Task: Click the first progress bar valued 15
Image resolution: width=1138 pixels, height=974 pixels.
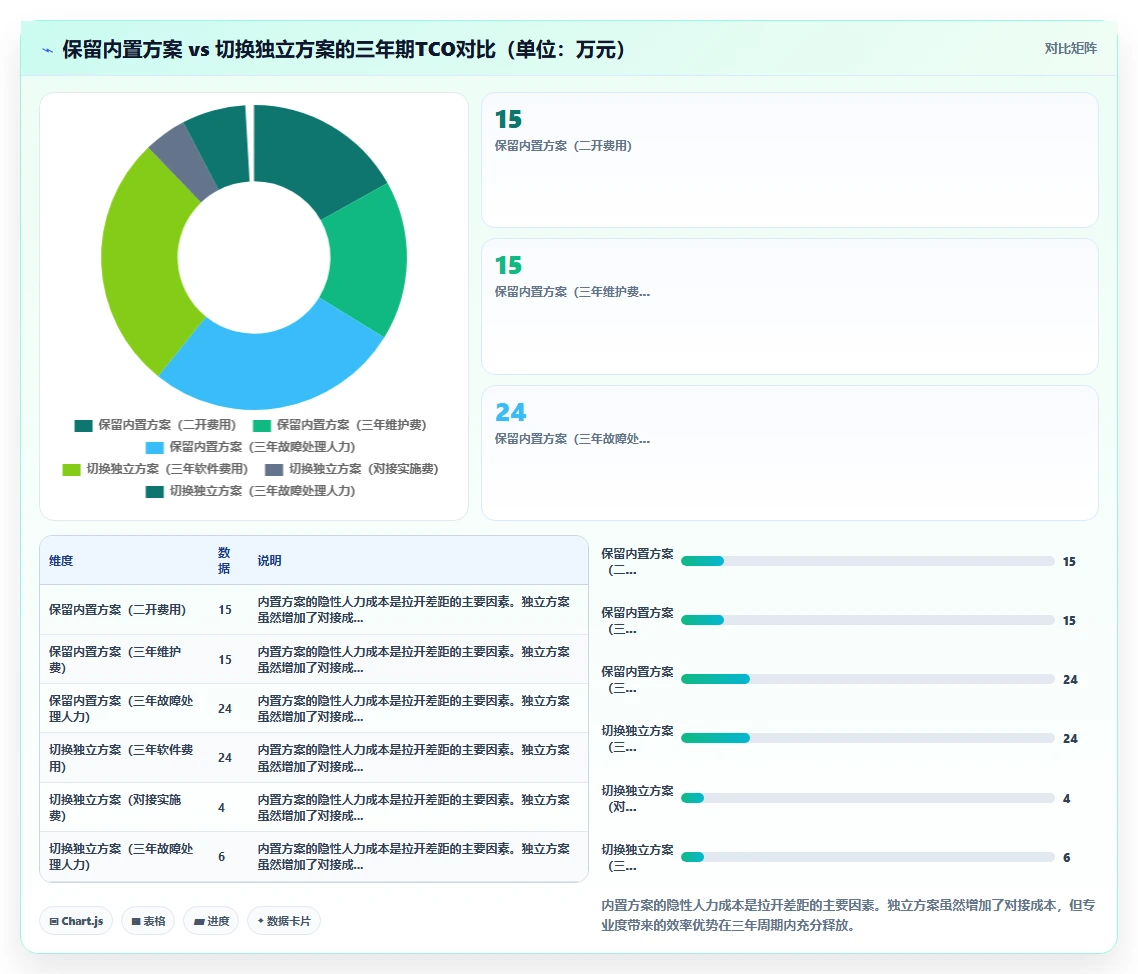Action: 867,561
